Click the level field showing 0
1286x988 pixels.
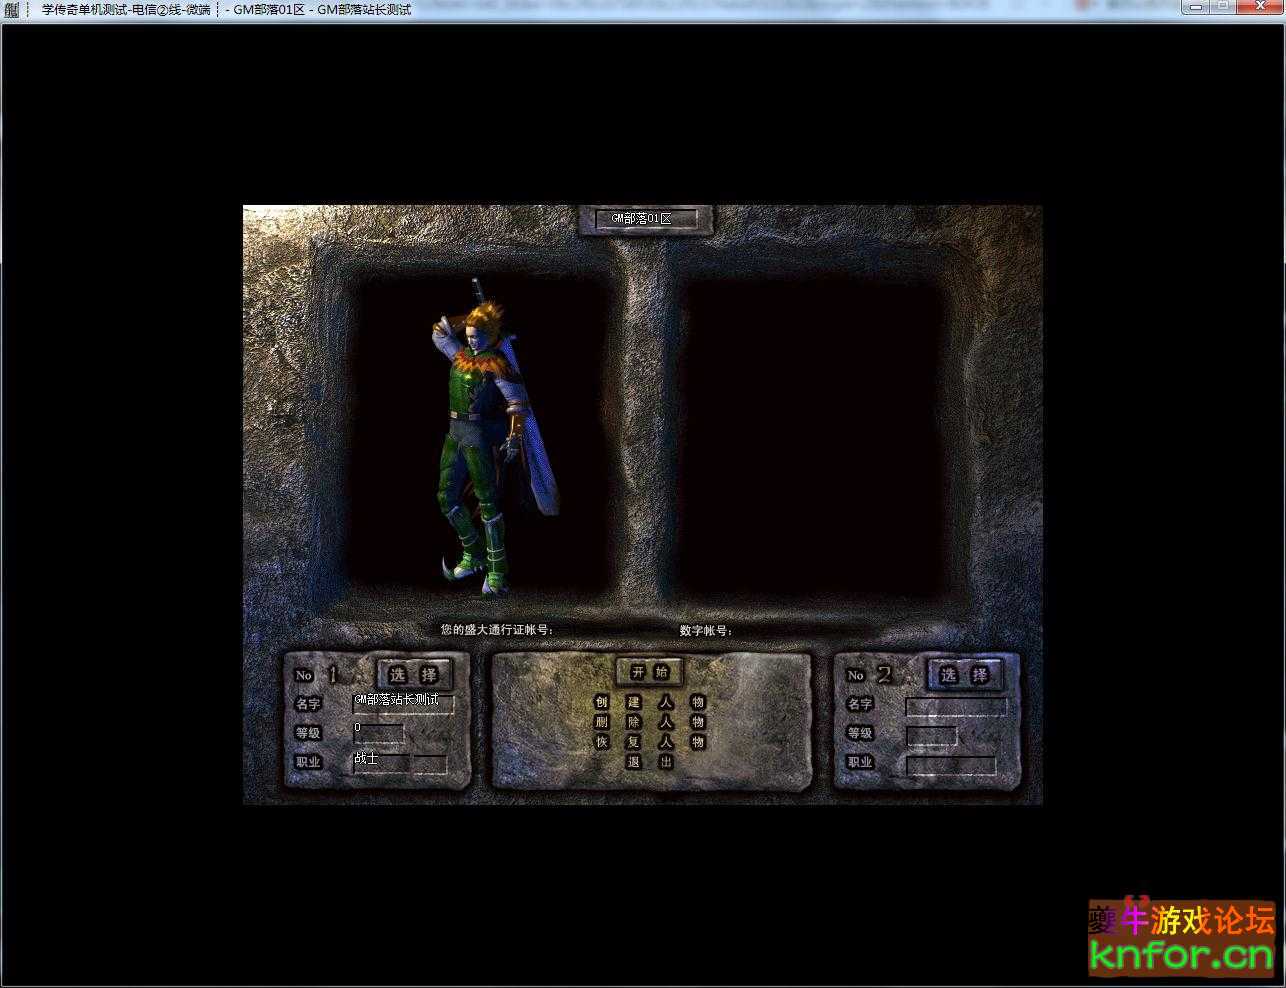(x=378, y=733)
